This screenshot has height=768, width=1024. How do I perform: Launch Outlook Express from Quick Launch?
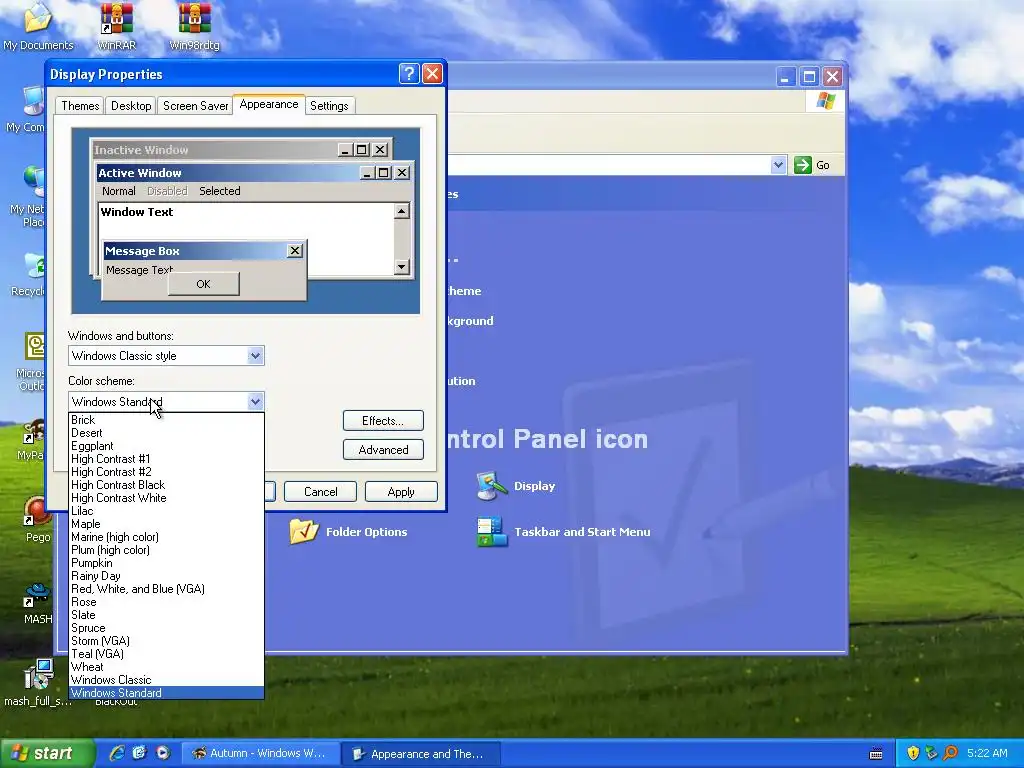pos(139,753)
